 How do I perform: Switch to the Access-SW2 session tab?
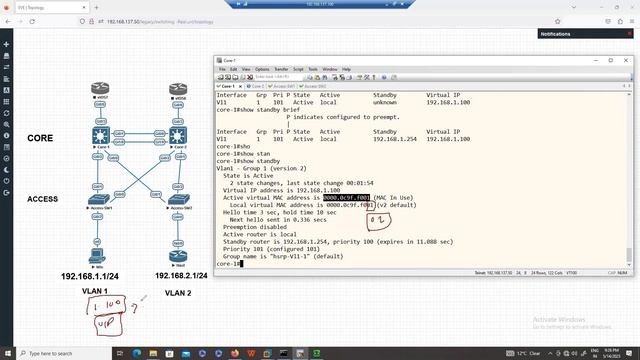coord(313,87)
